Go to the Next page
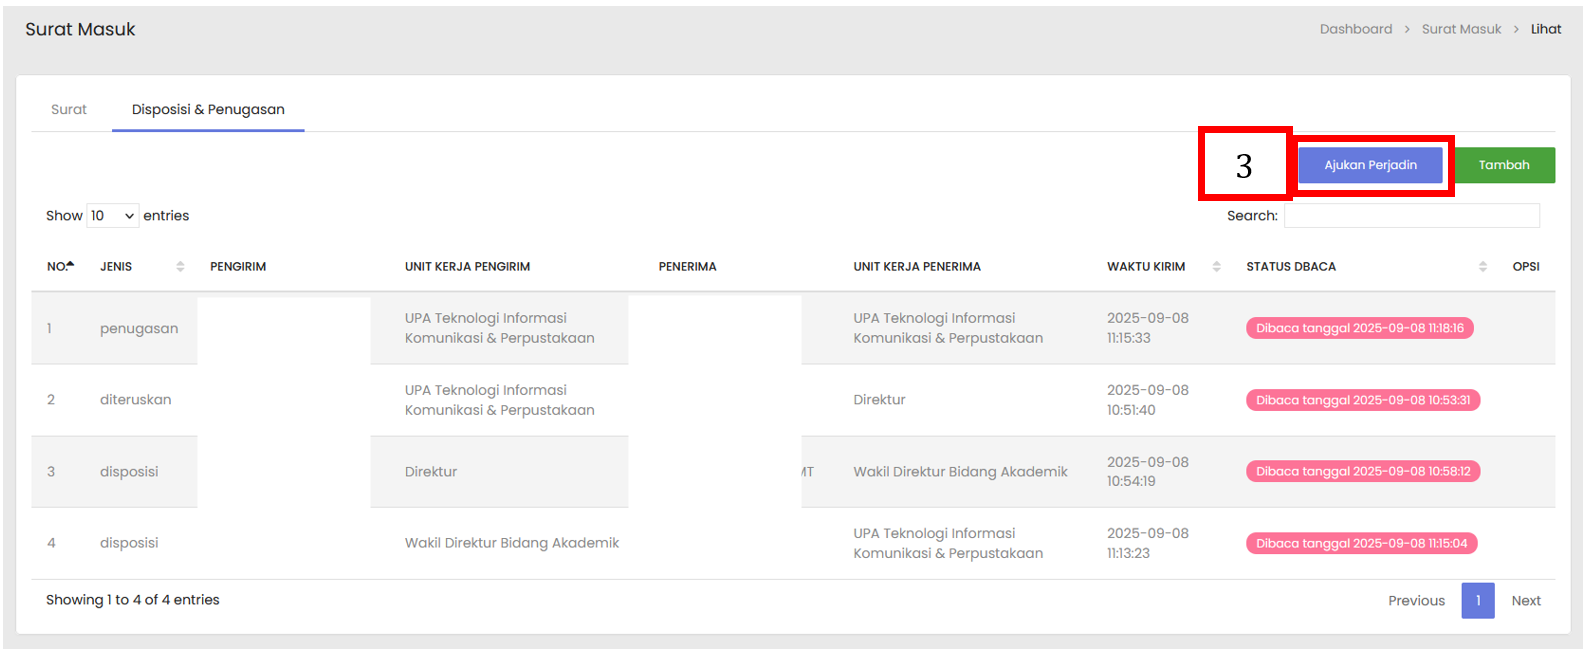Viewport: 1583px width, 652px height. pos(1525,600)
